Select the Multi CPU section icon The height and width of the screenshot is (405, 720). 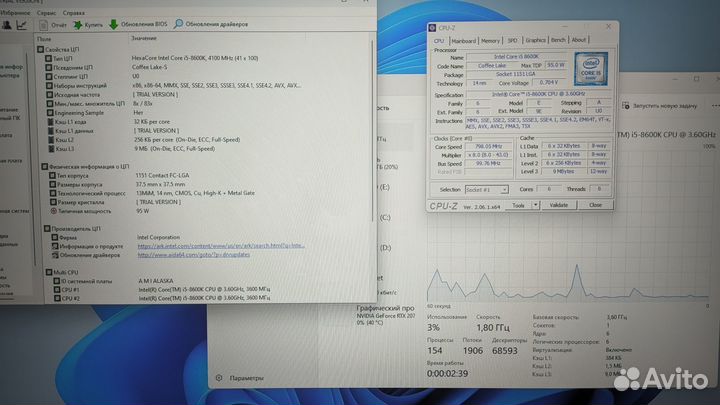point(49,272)
